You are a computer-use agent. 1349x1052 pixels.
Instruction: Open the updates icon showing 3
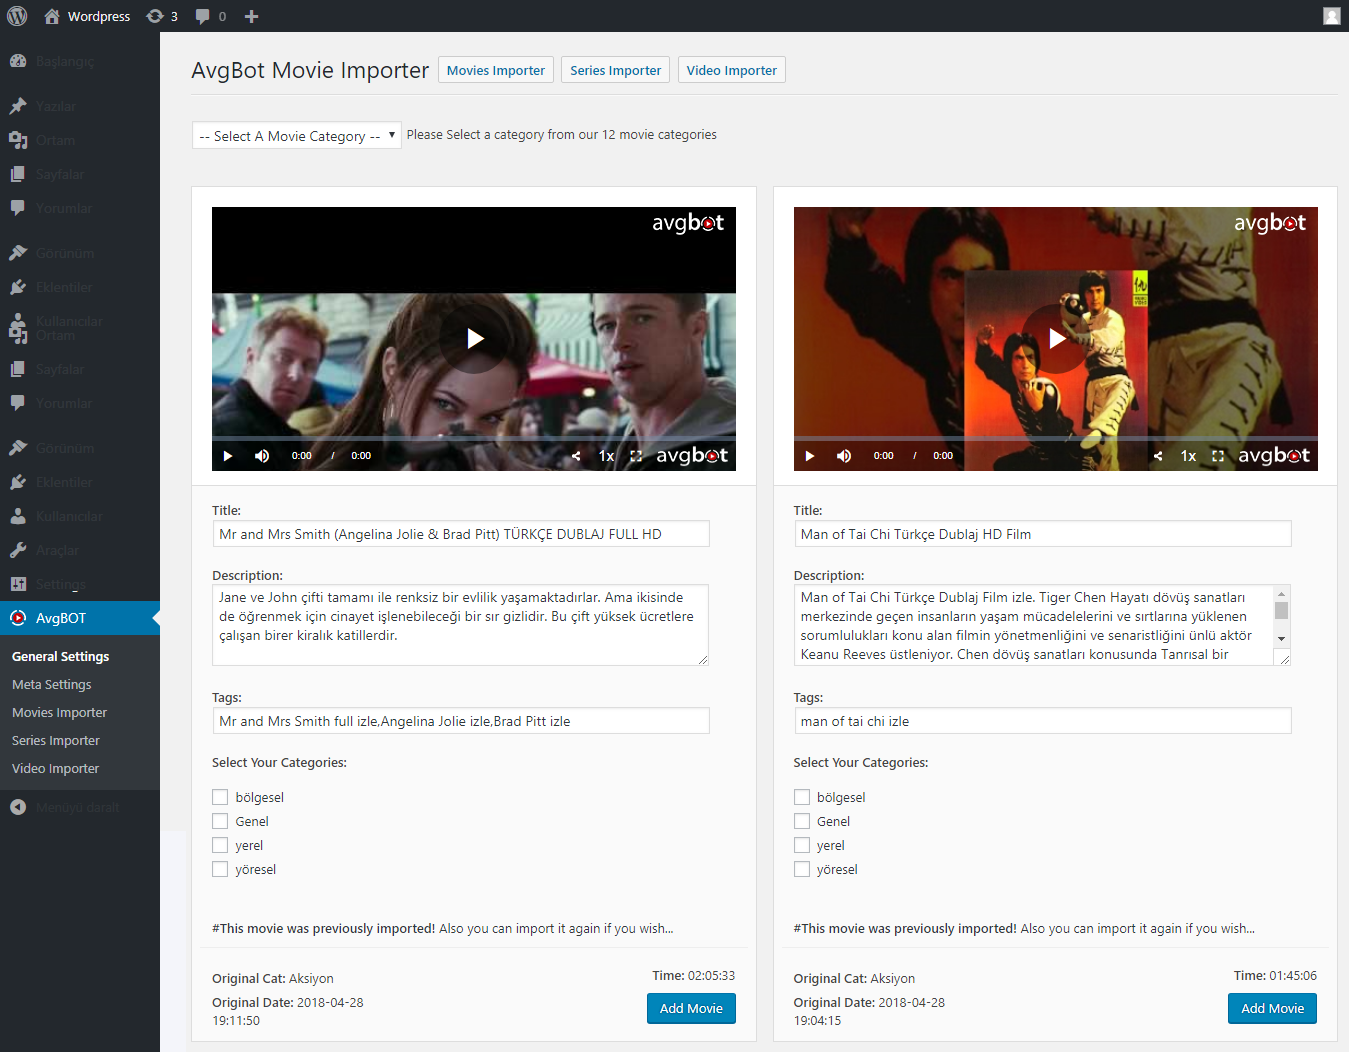[x=161, y=16]
